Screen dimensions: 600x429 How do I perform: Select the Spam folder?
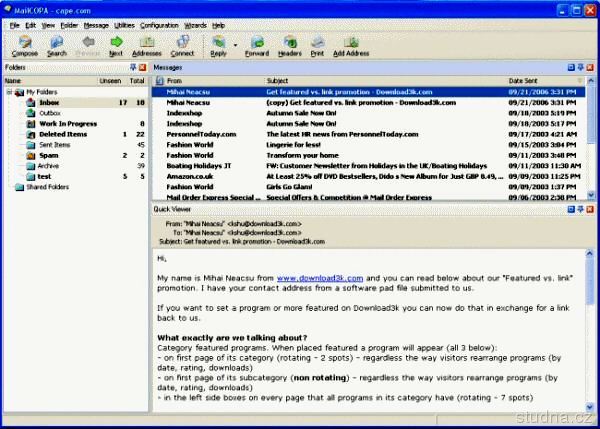[x=49, y=155]
